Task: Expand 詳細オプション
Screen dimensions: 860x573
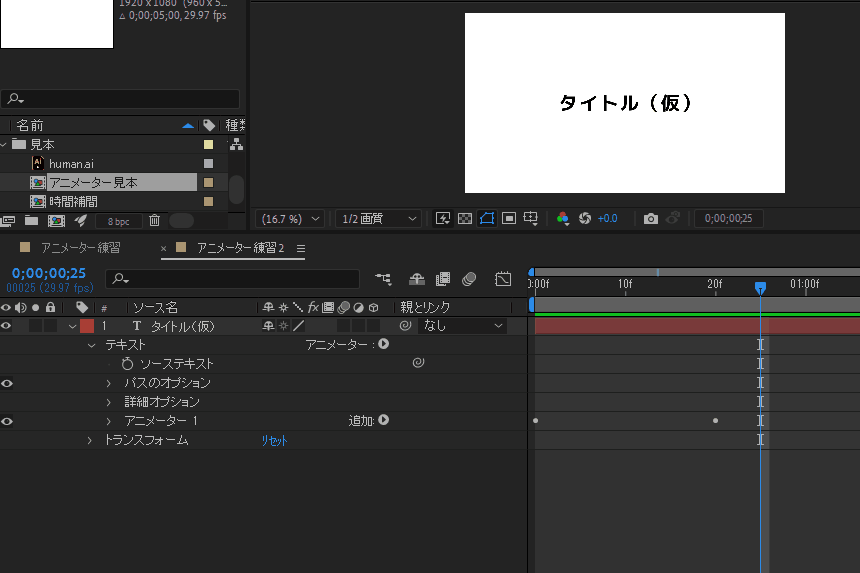Action: (x=109, y=402)
